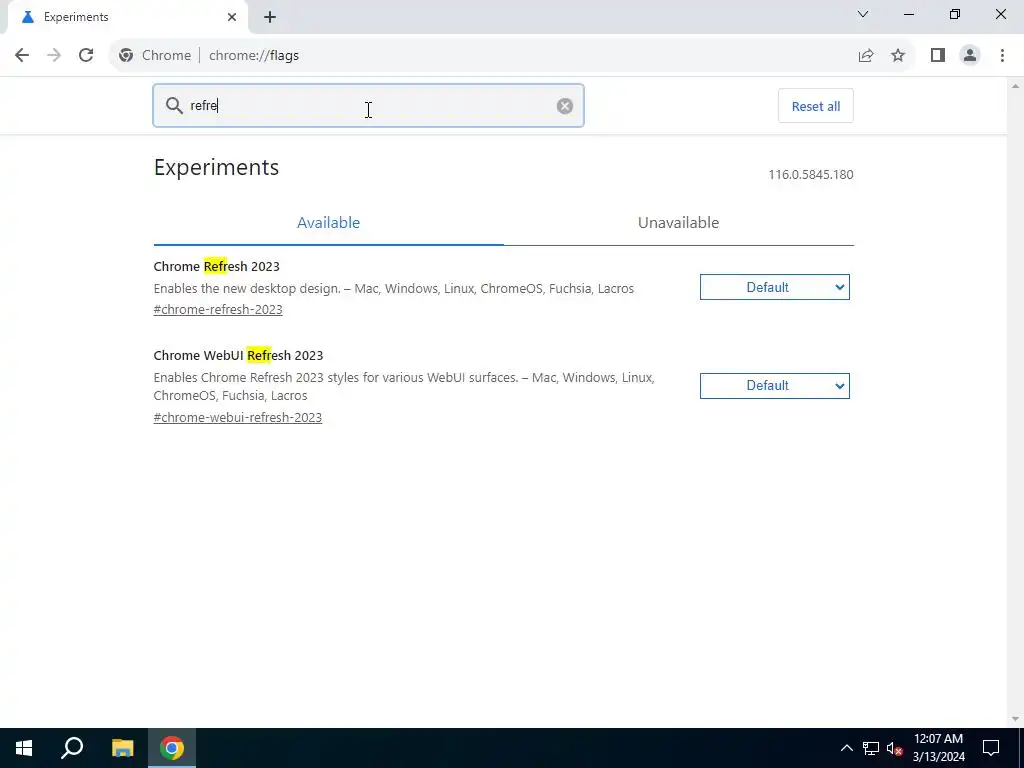Image resolution: width=1024 pixels, height=768 pixels.
Task: Open the notification center icon
Action: click(x=991, y=748)
